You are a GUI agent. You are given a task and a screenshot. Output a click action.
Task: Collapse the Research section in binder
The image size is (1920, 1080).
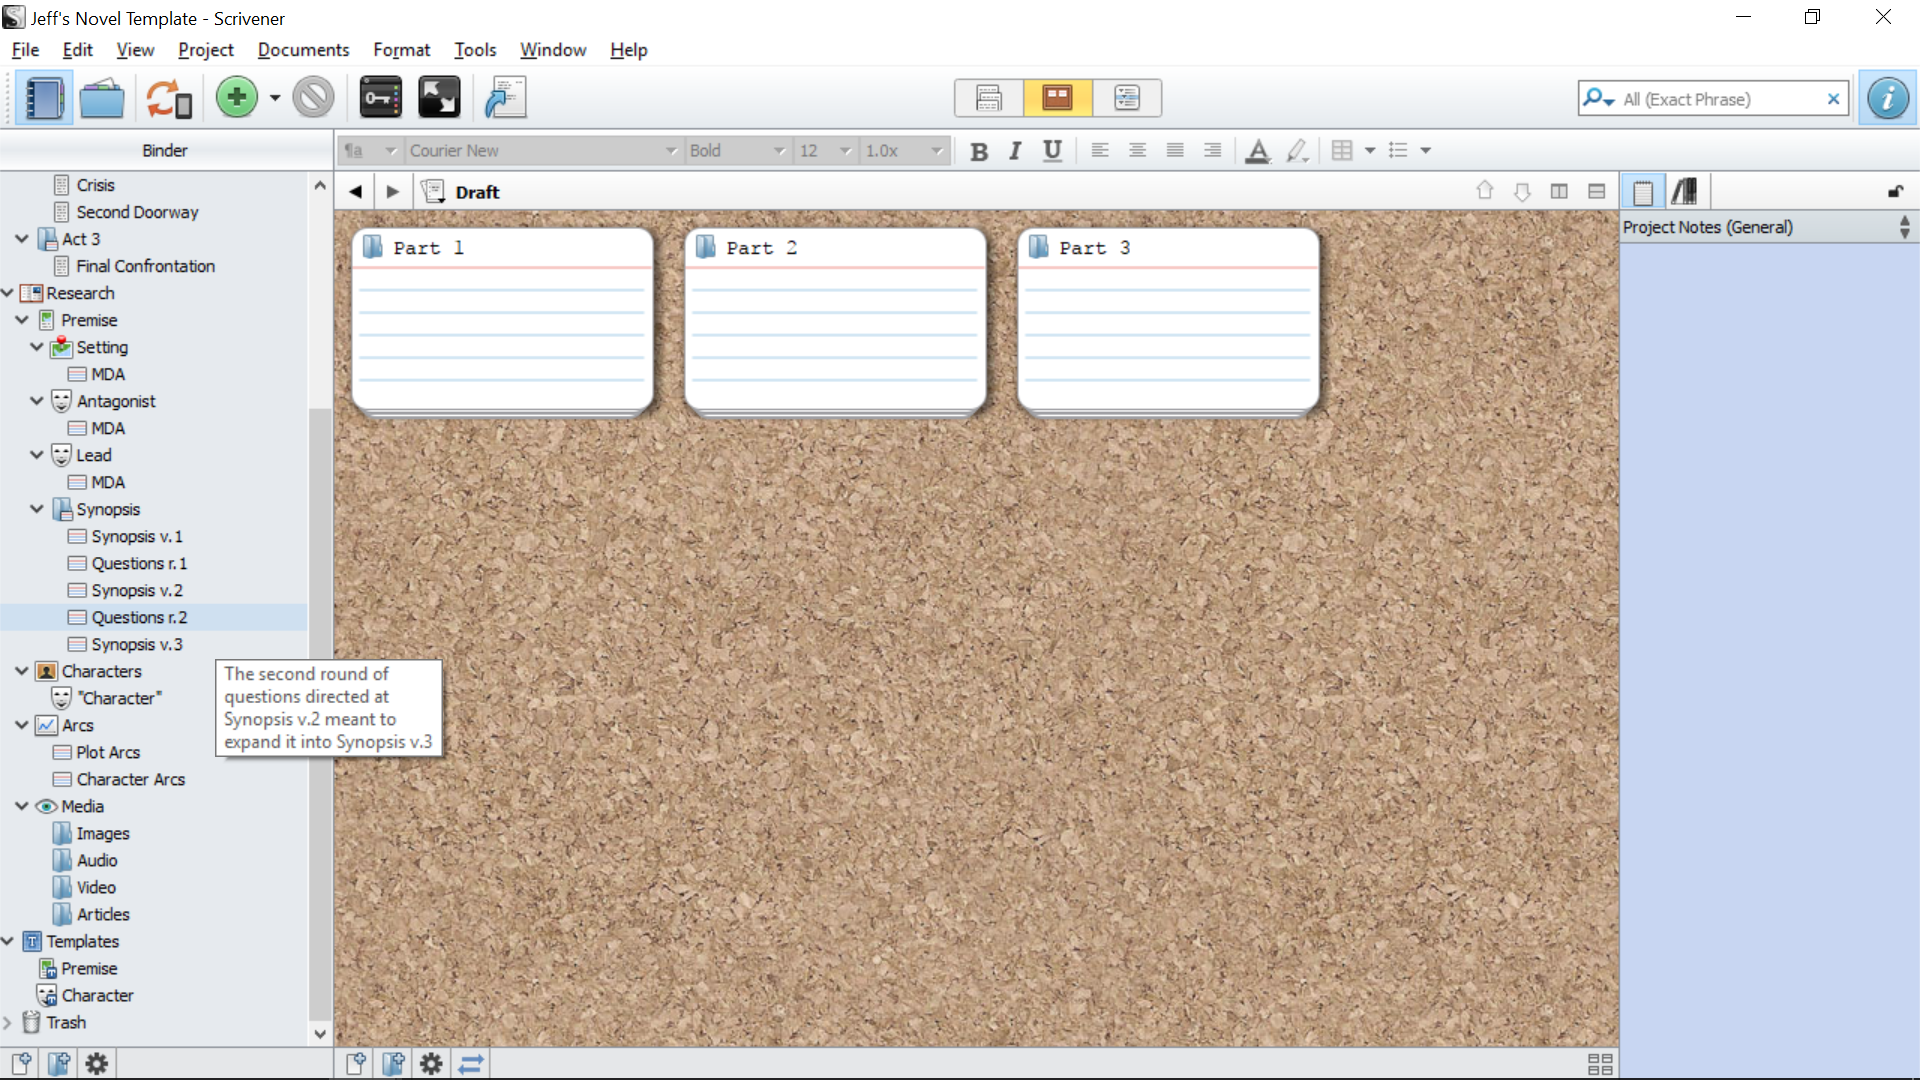pyautogui.click(x=9, y=291)
